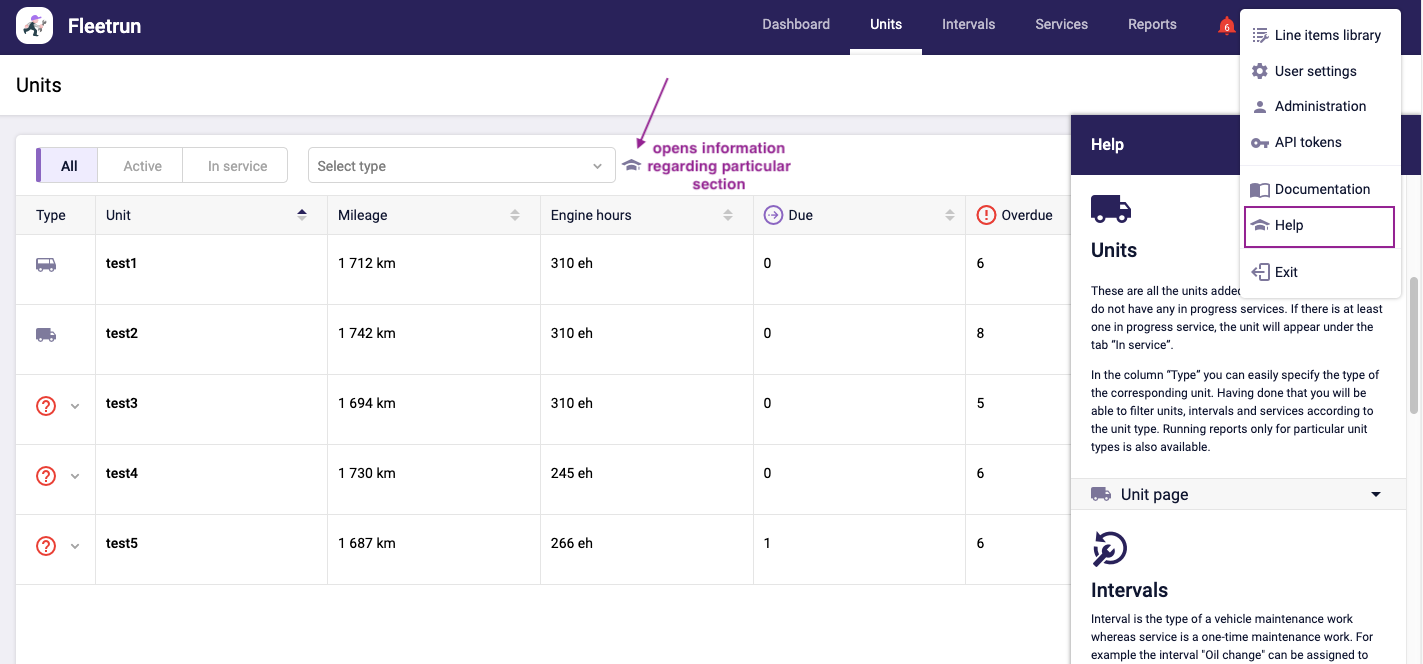The height and width of the screenshot is (664, 1423).
Task: Choose Exit in the user menu
Action: point(1285,272)
